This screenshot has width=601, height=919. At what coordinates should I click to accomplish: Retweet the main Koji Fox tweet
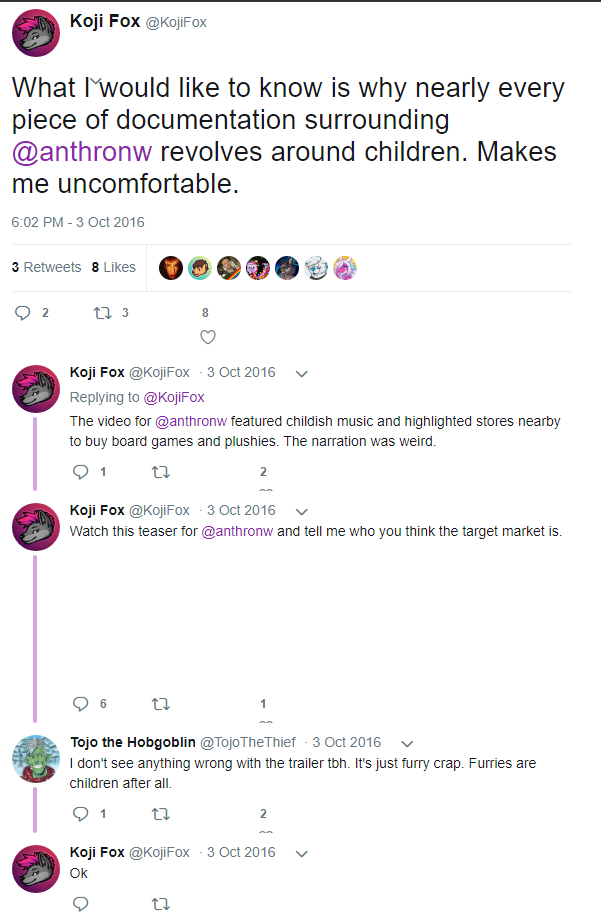103,313
